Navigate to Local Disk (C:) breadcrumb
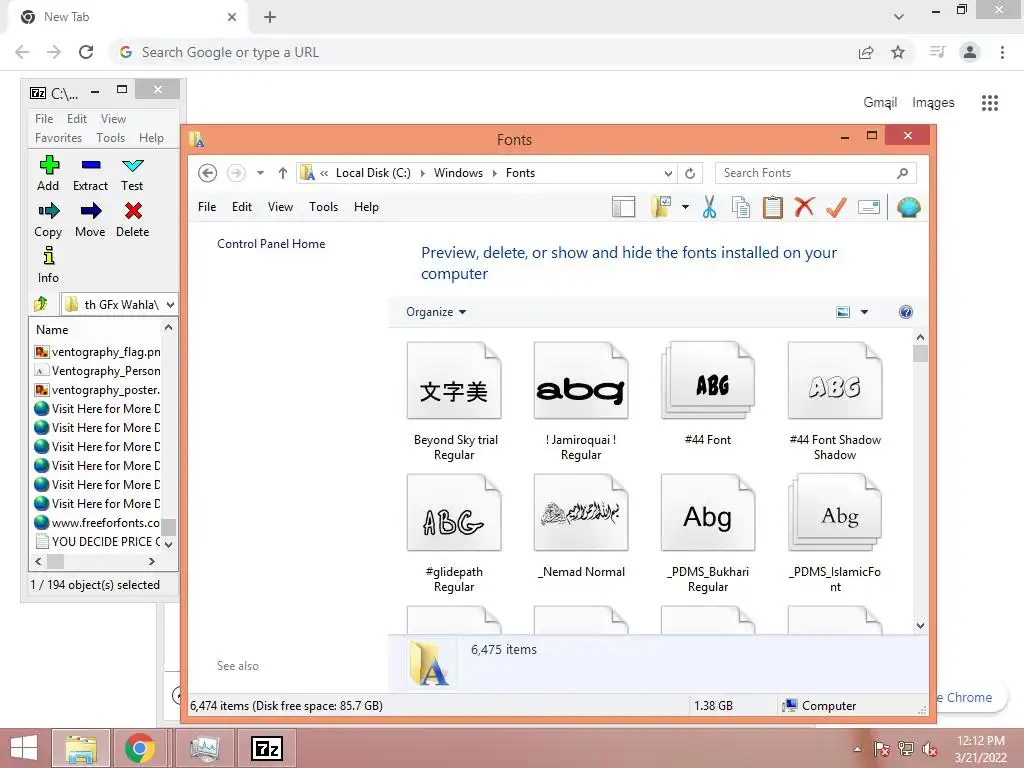The image size is (1024, 768). pyautogui.click(x=373, y=173)
